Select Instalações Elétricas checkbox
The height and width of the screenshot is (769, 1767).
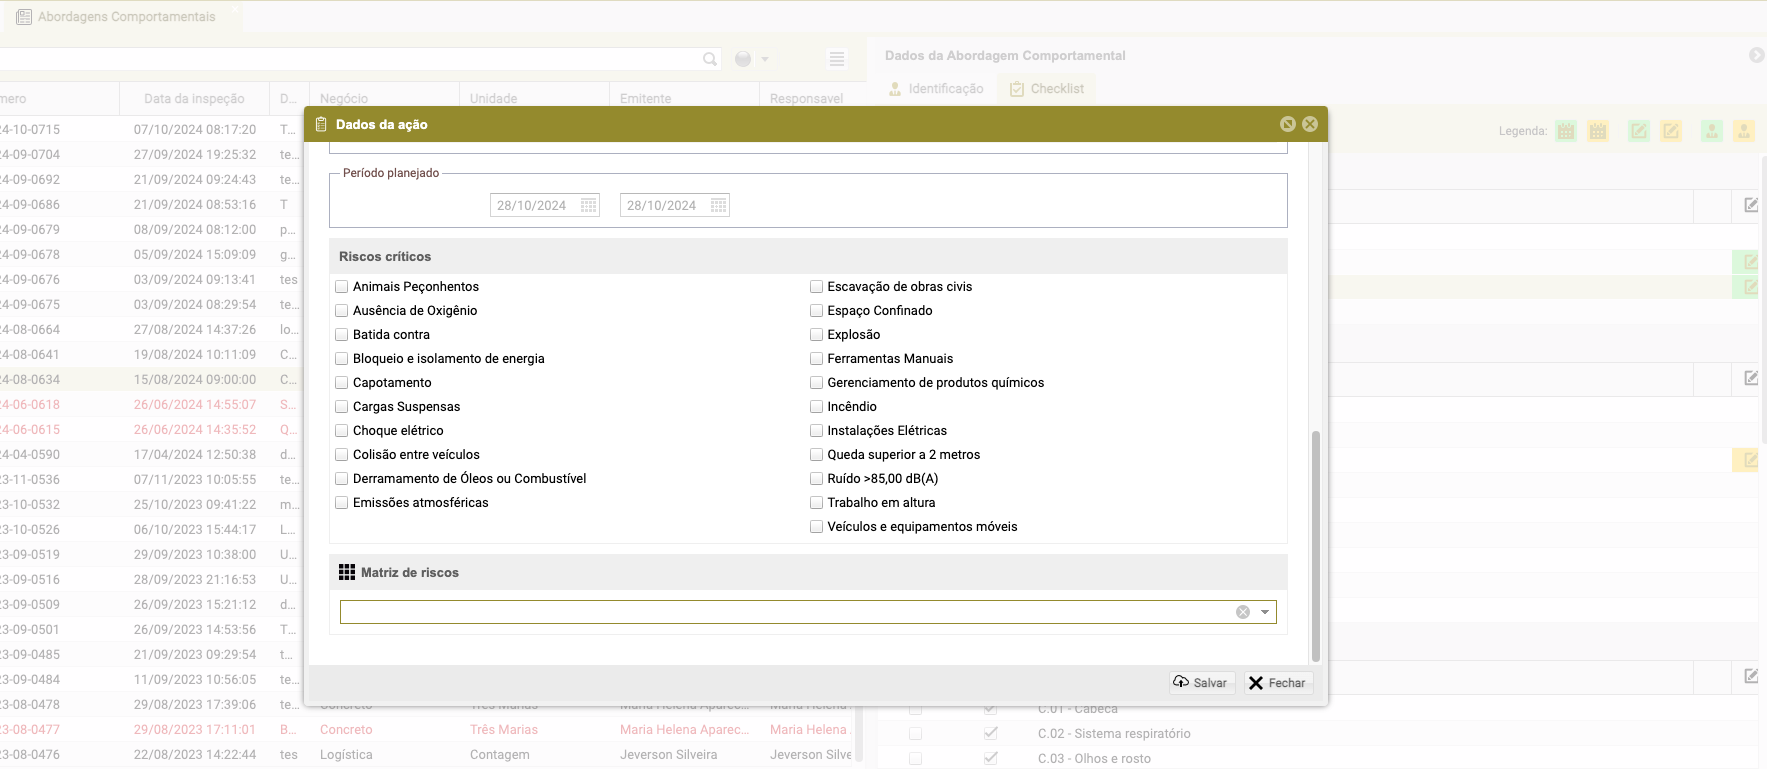(x=816, y=431)
